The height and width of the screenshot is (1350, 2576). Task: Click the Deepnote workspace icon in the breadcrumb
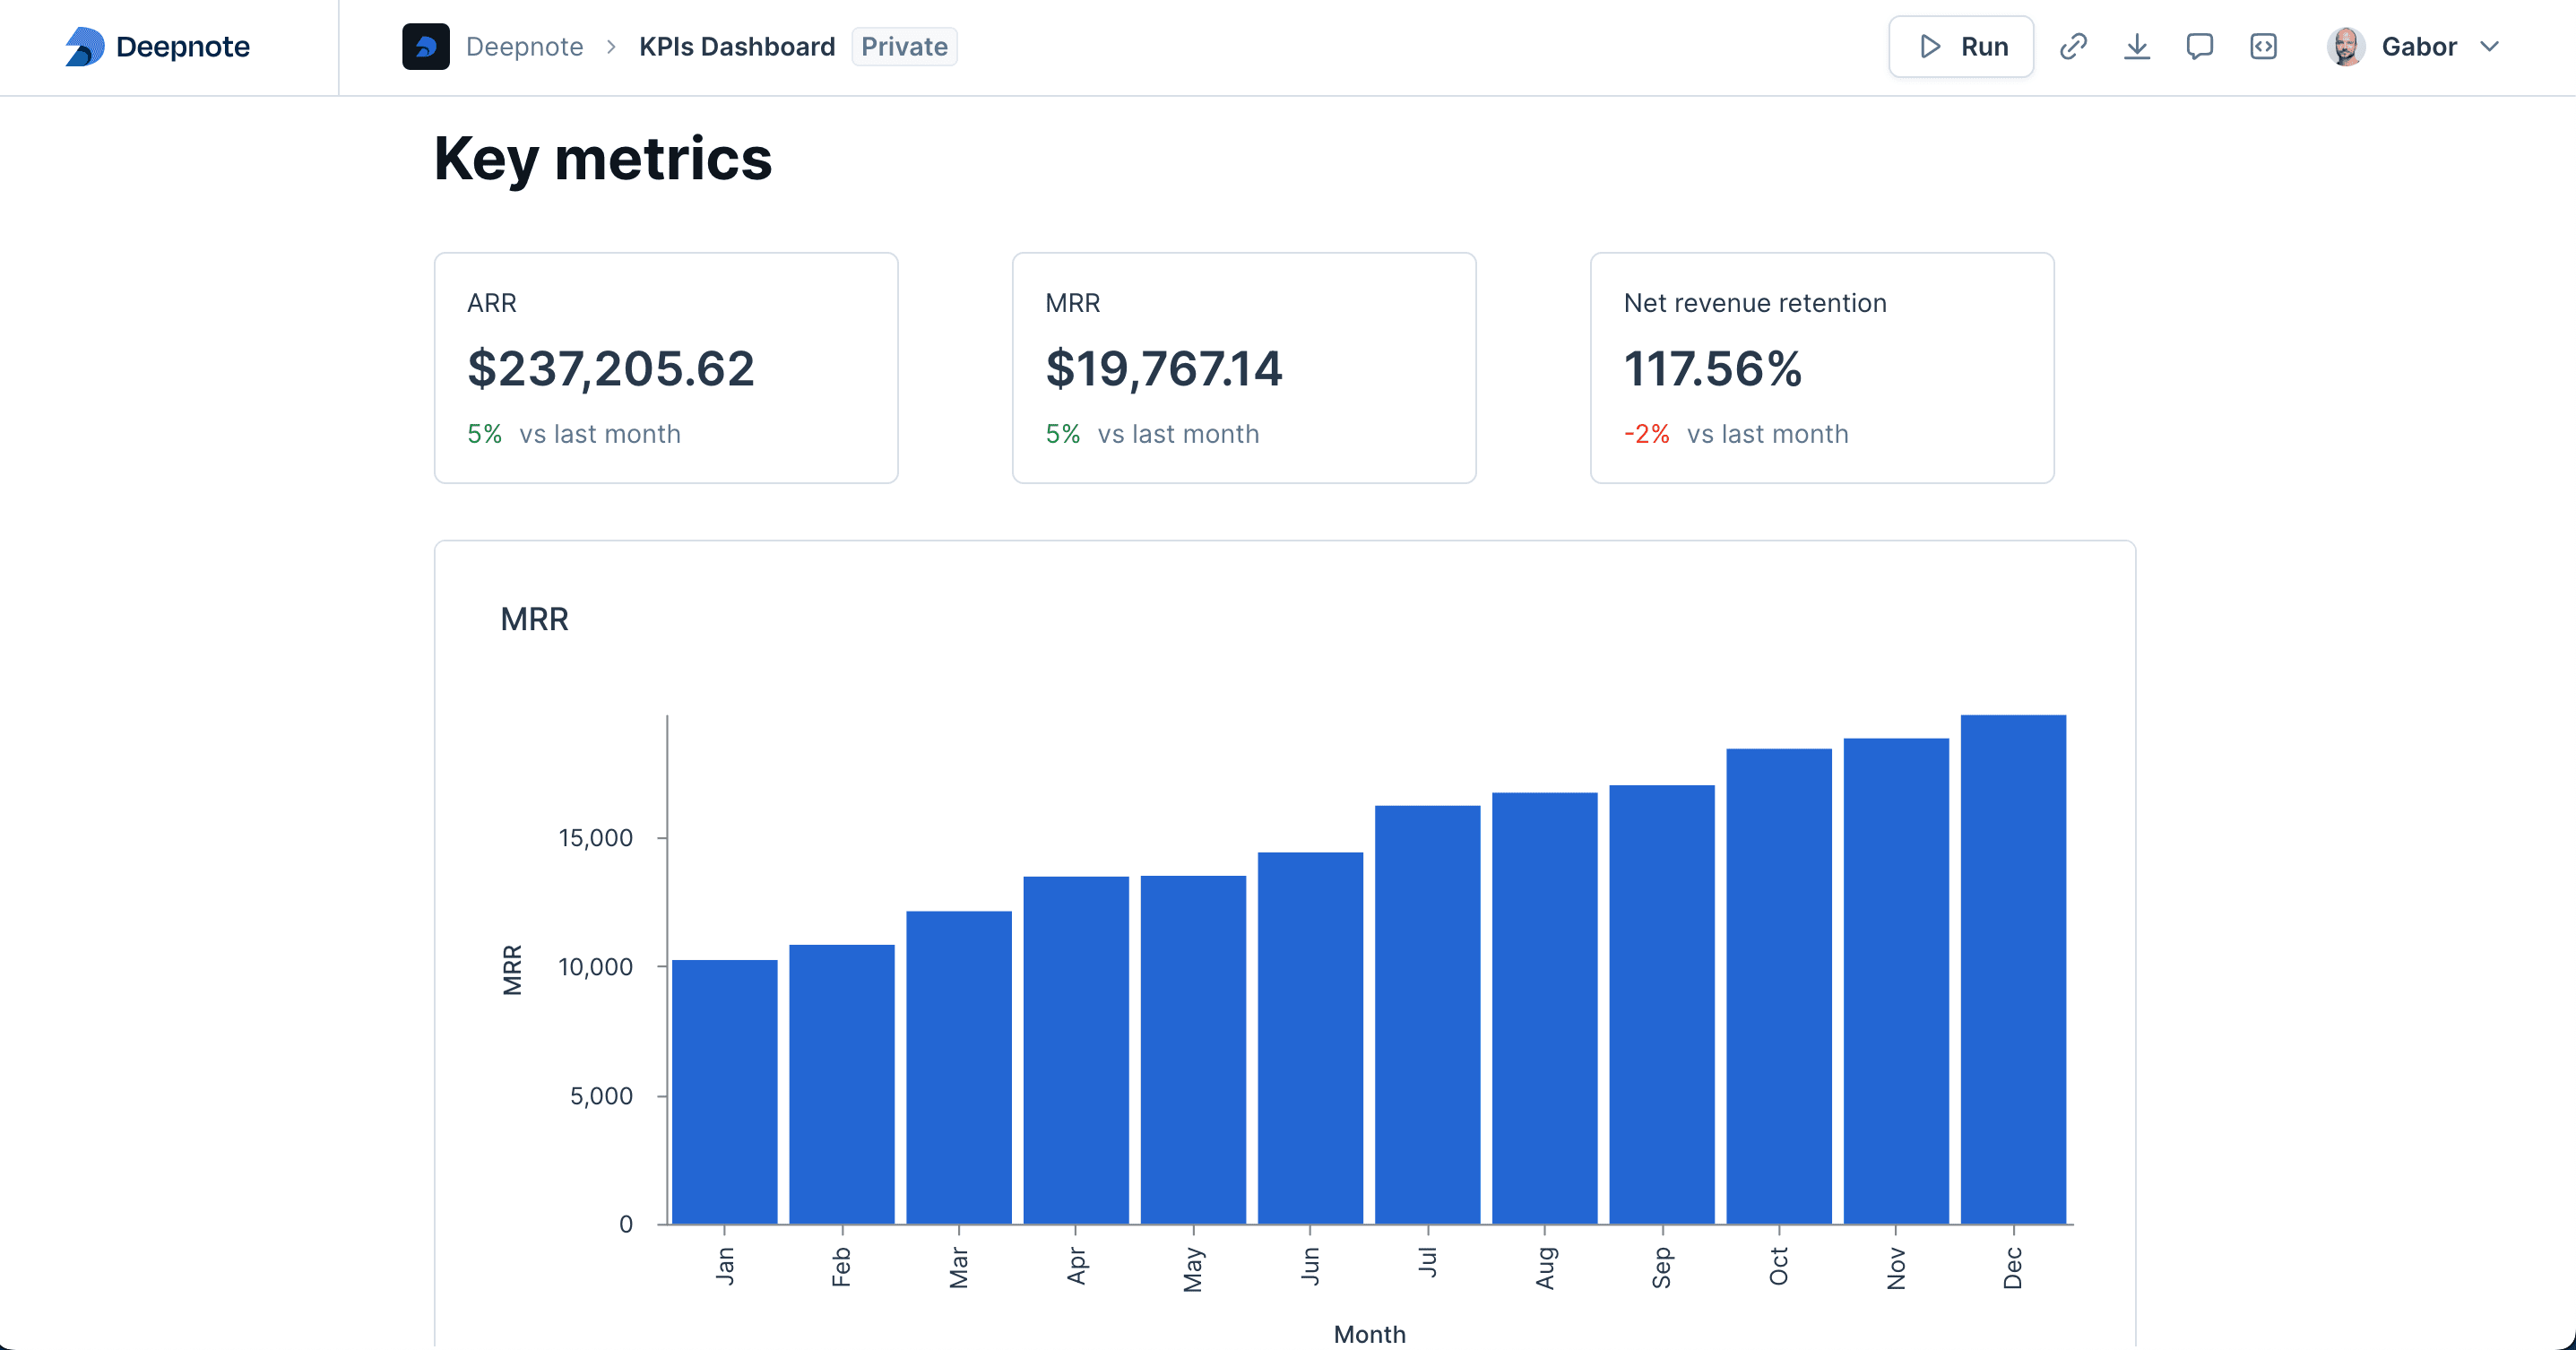[x=426, y=47]
